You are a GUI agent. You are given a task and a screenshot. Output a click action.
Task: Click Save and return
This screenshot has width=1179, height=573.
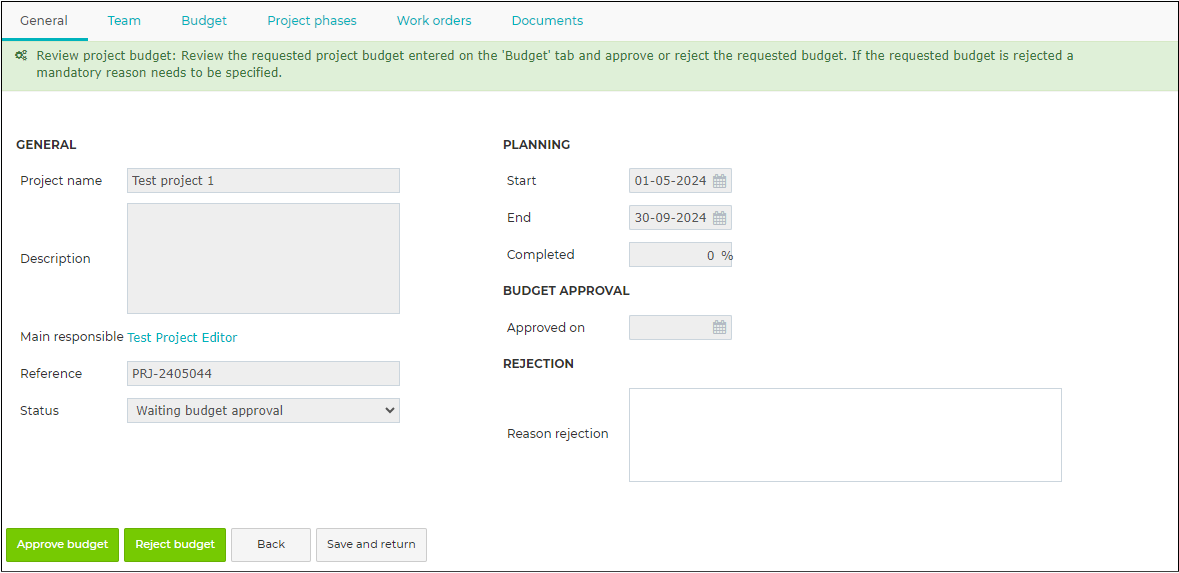pos(371,544)
